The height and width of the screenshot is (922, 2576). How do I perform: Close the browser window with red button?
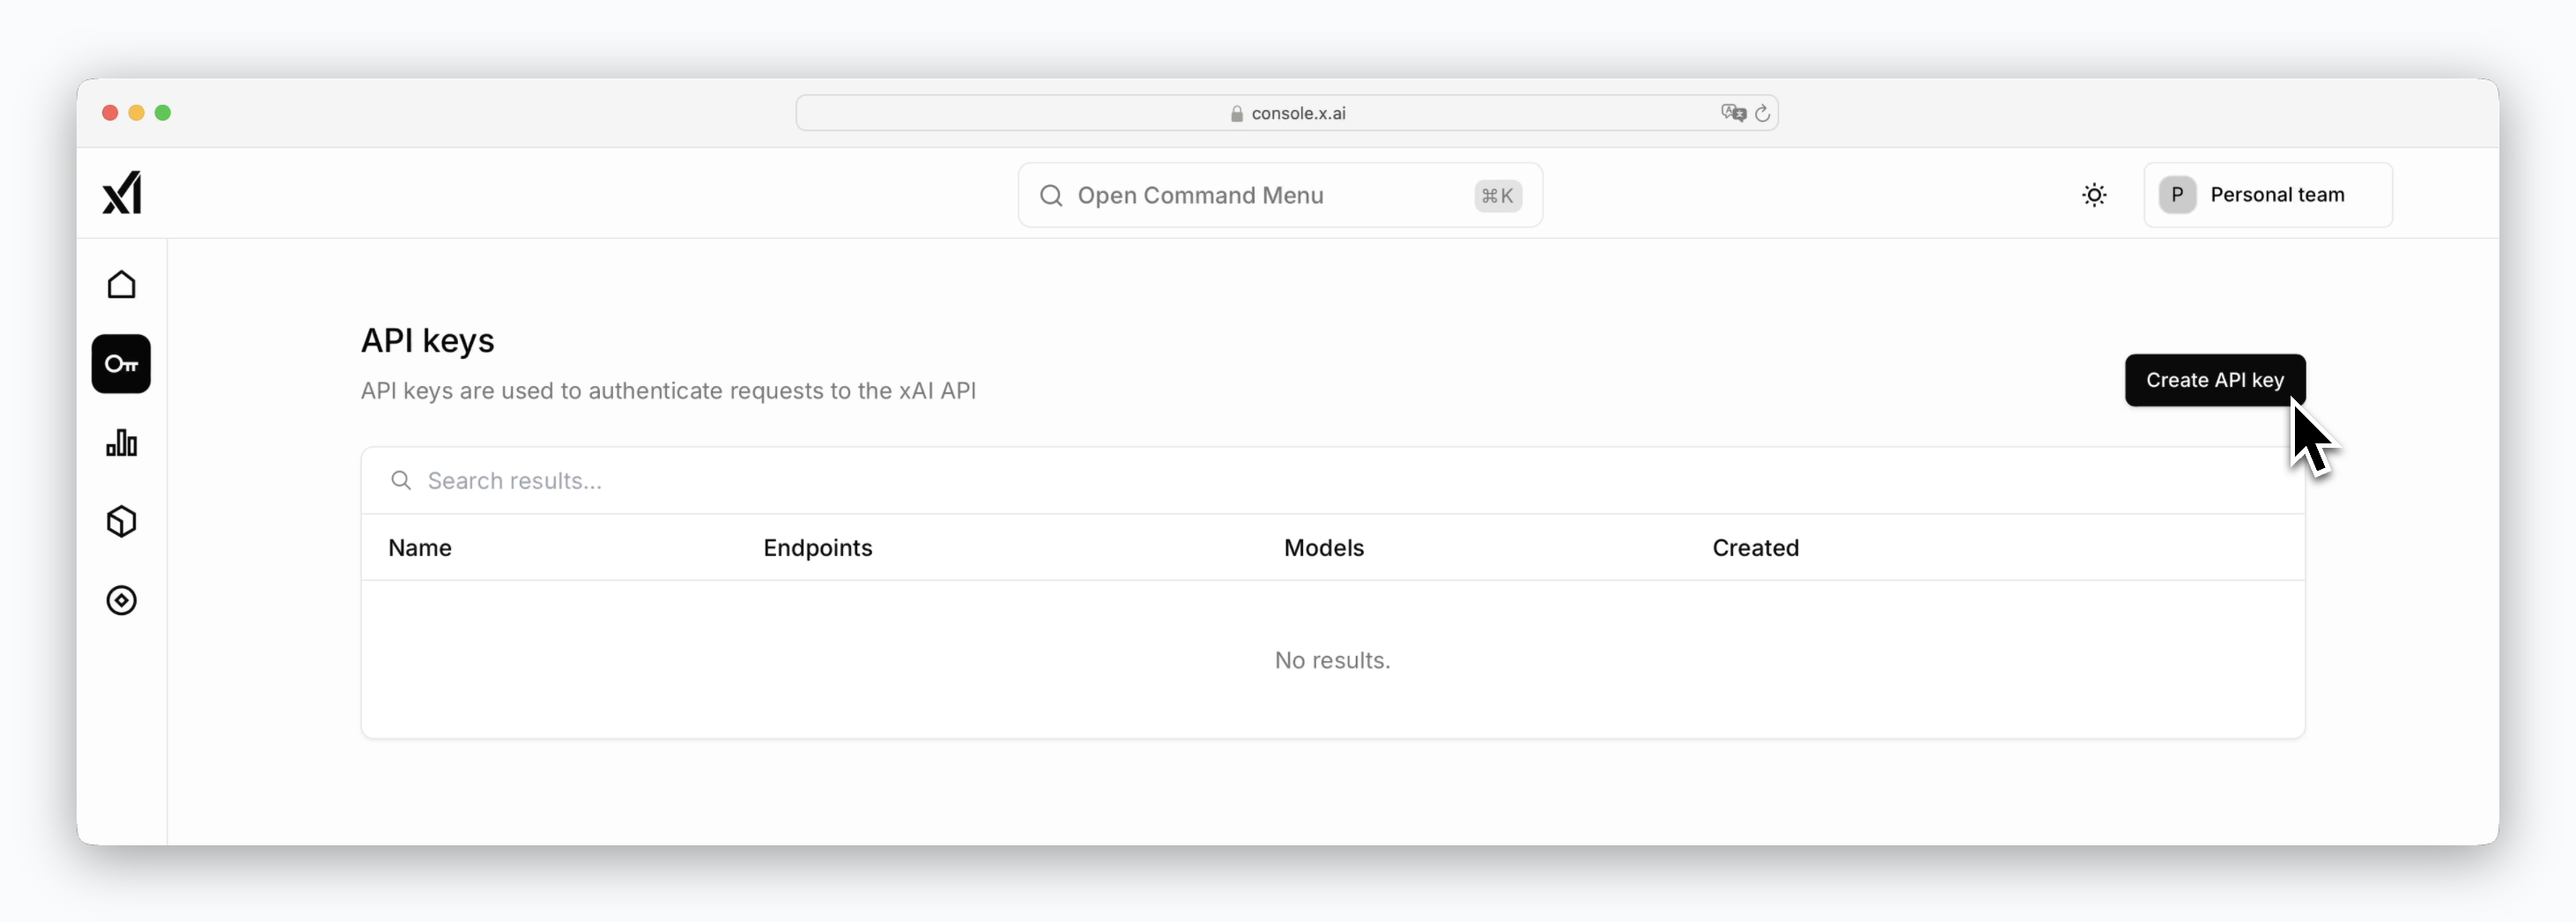pyautogui.click(x=110, y=113)
